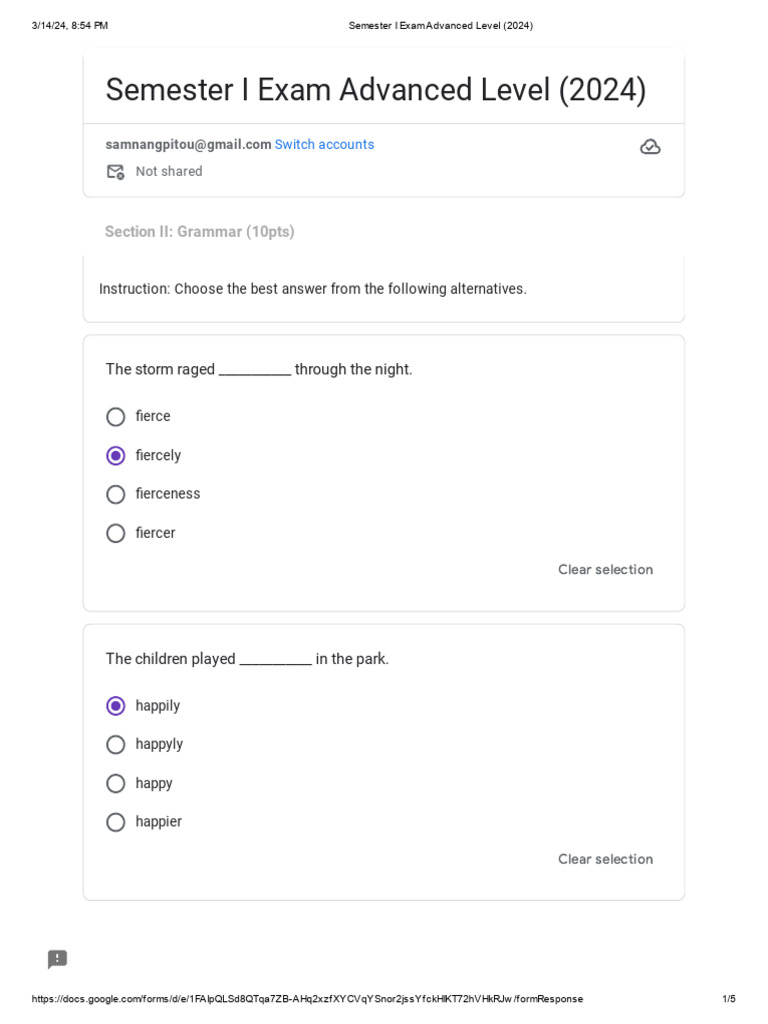Select the "happily" radio option
Viewport: 768px width, 1024px height.
[116, 706]
